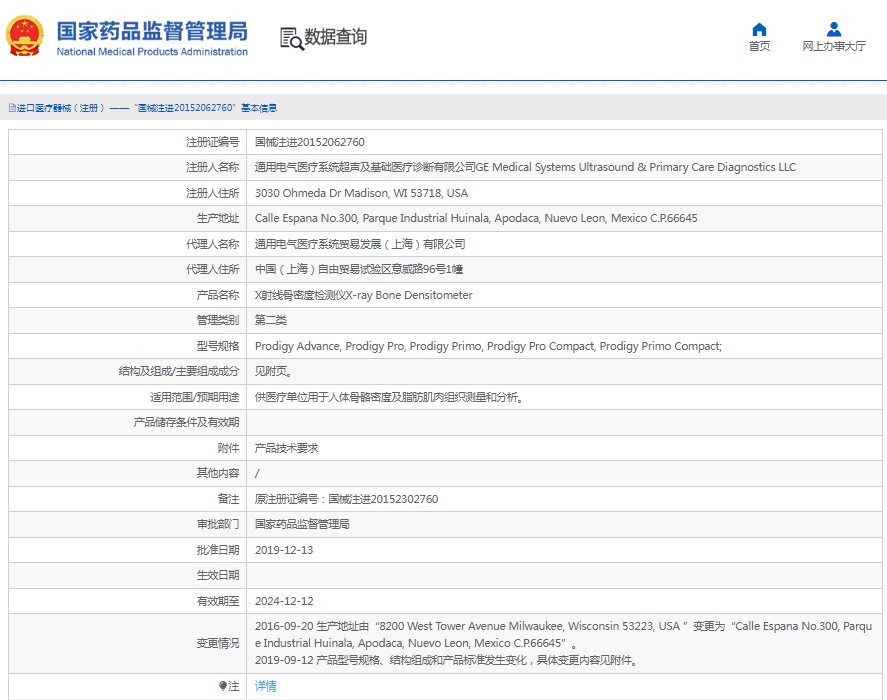887x700 pixels.
Task: Click 数据查询 heading text
Action: pyautogui.click(x=335, y=37)
